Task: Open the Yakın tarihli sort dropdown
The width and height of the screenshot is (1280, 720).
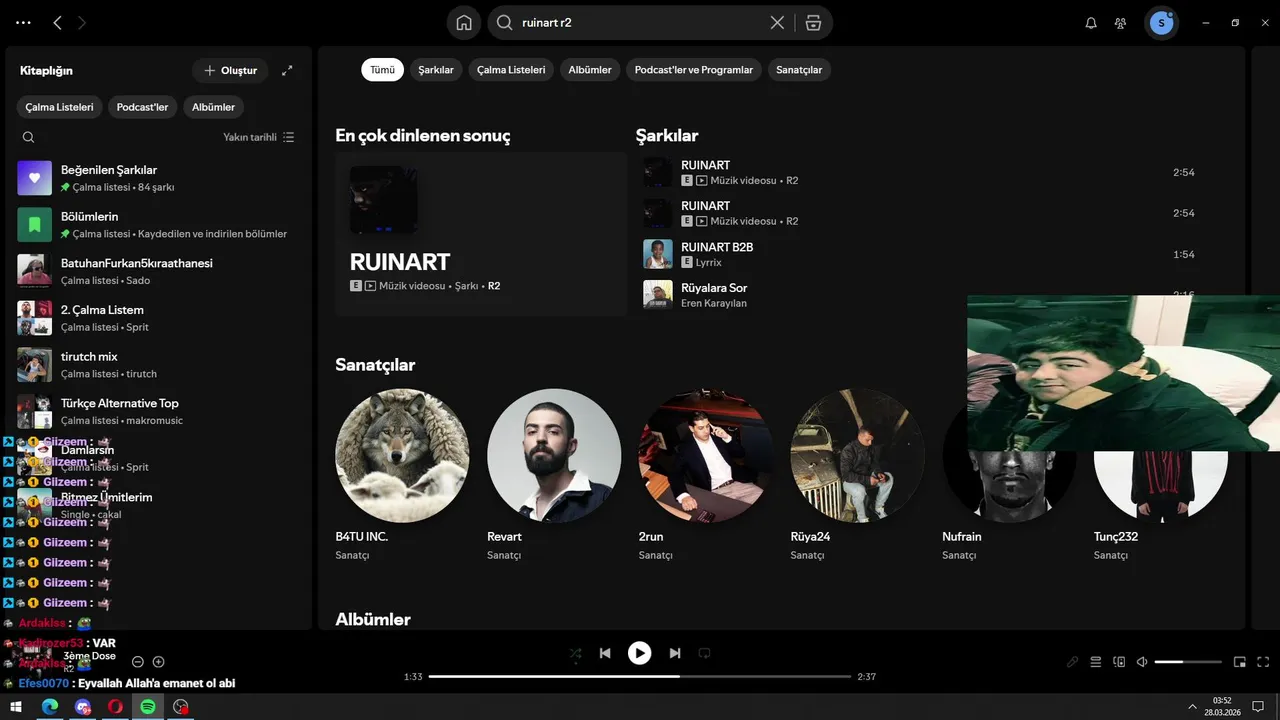Action: 258,137
